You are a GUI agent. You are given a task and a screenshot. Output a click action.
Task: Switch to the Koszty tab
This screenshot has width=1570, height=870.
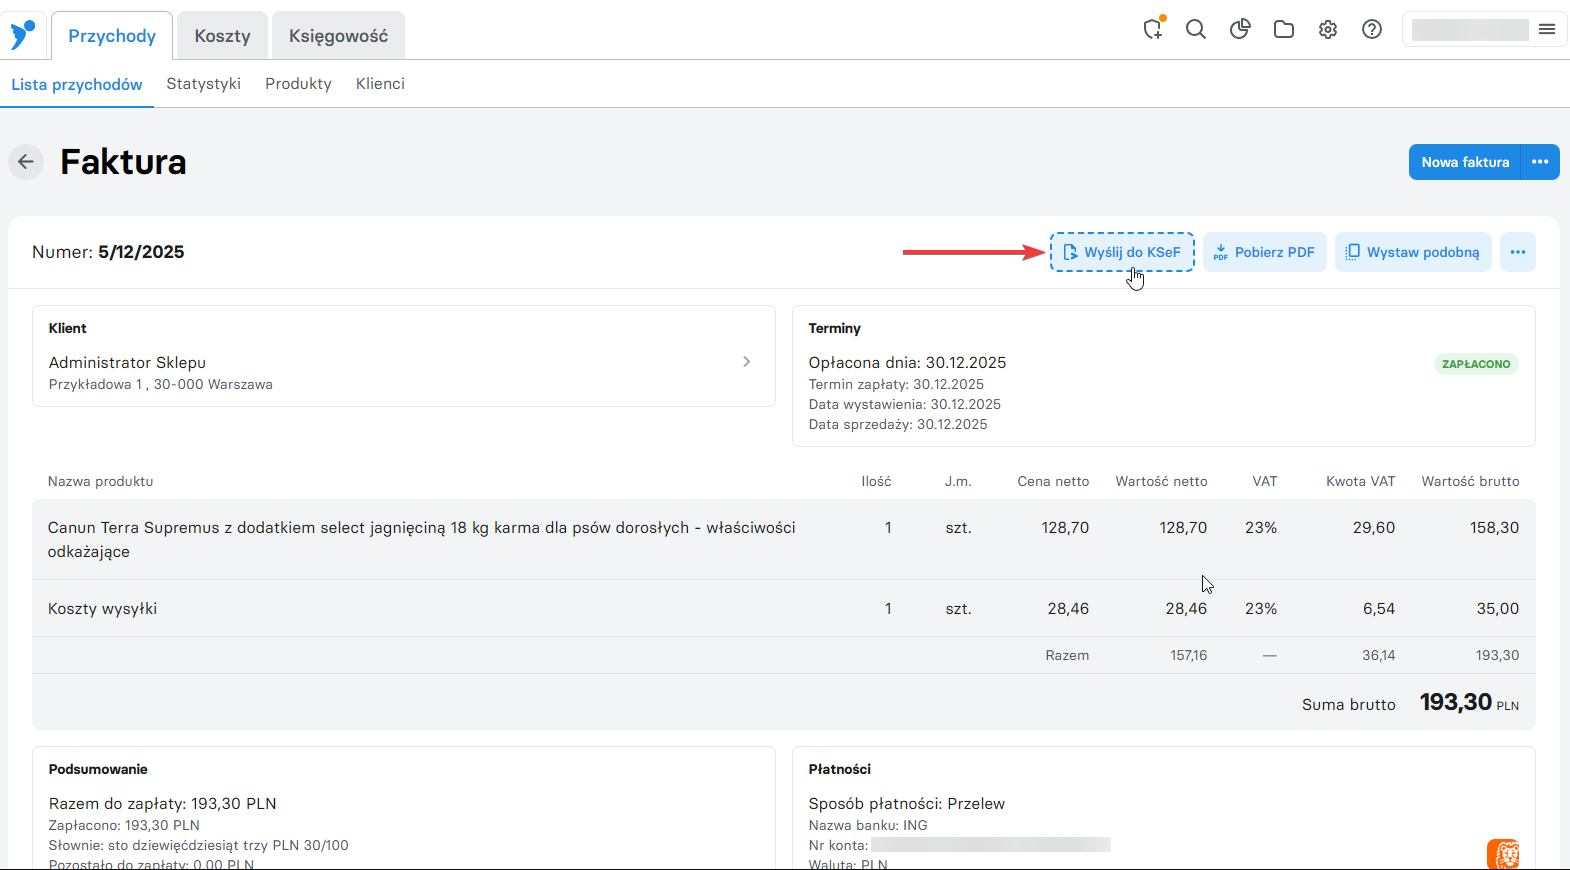[222, 36]
